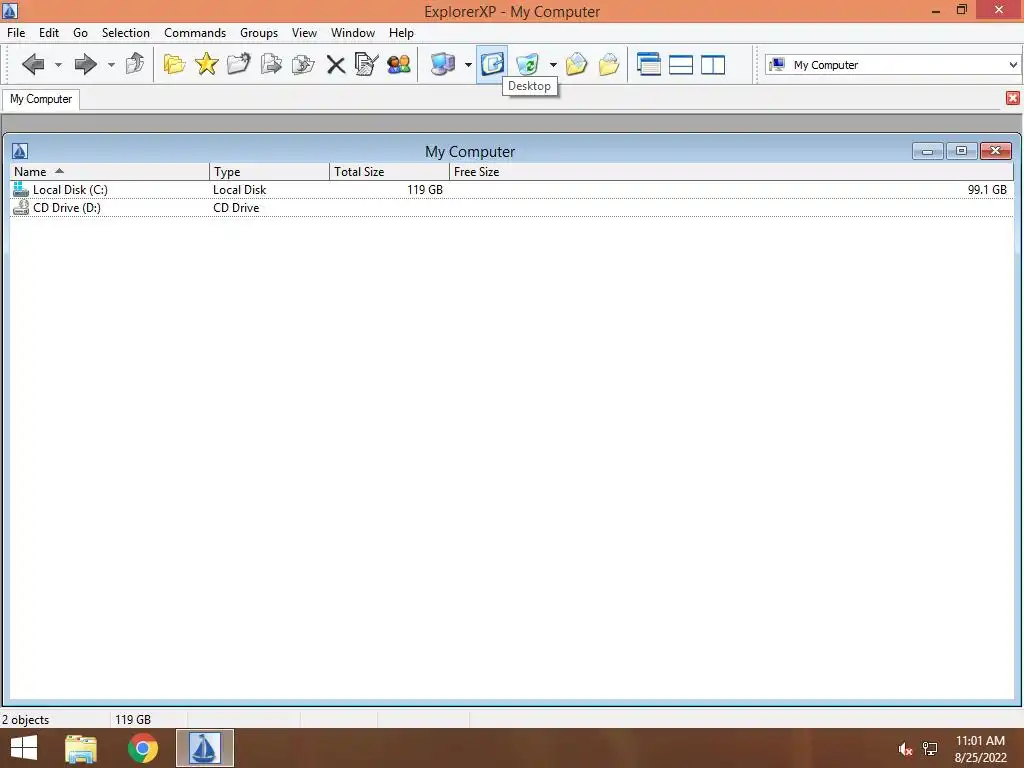Open the Recycle Bin toolbar icon
This screenshot has width=1024, height=768.
tap(527, 64)
